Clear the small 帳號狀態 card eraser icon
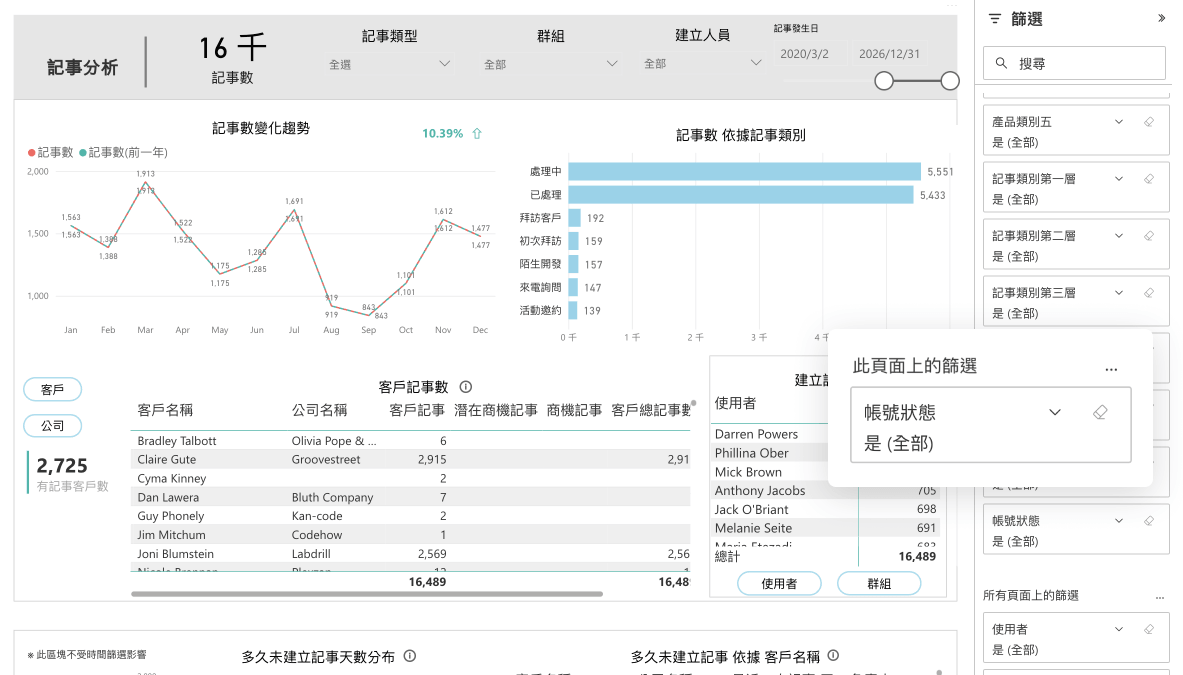The width and height of the screenshot is (1183, 675). pyautogui.click(x=1148, y=520)
